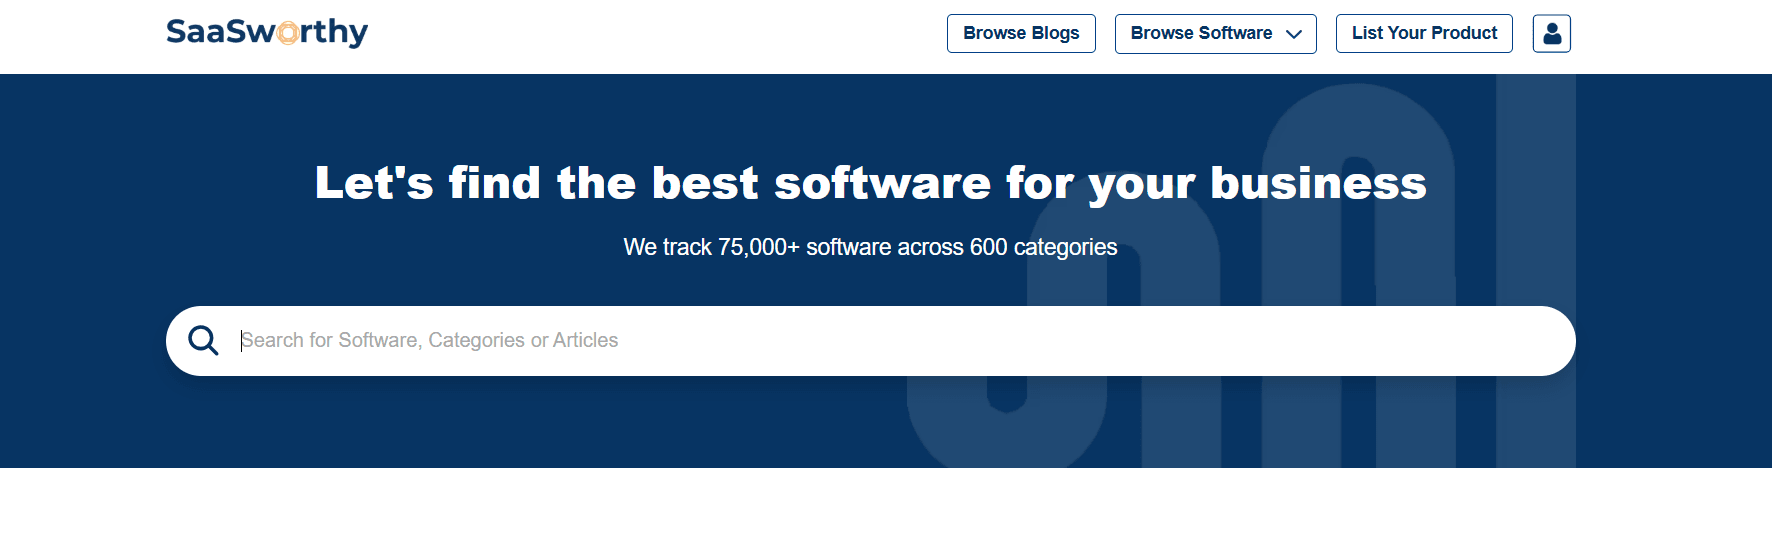This screenshot has width=1772, height=537.
Task: Click the SaaSworthy logo
Action: tap(266, 33)
